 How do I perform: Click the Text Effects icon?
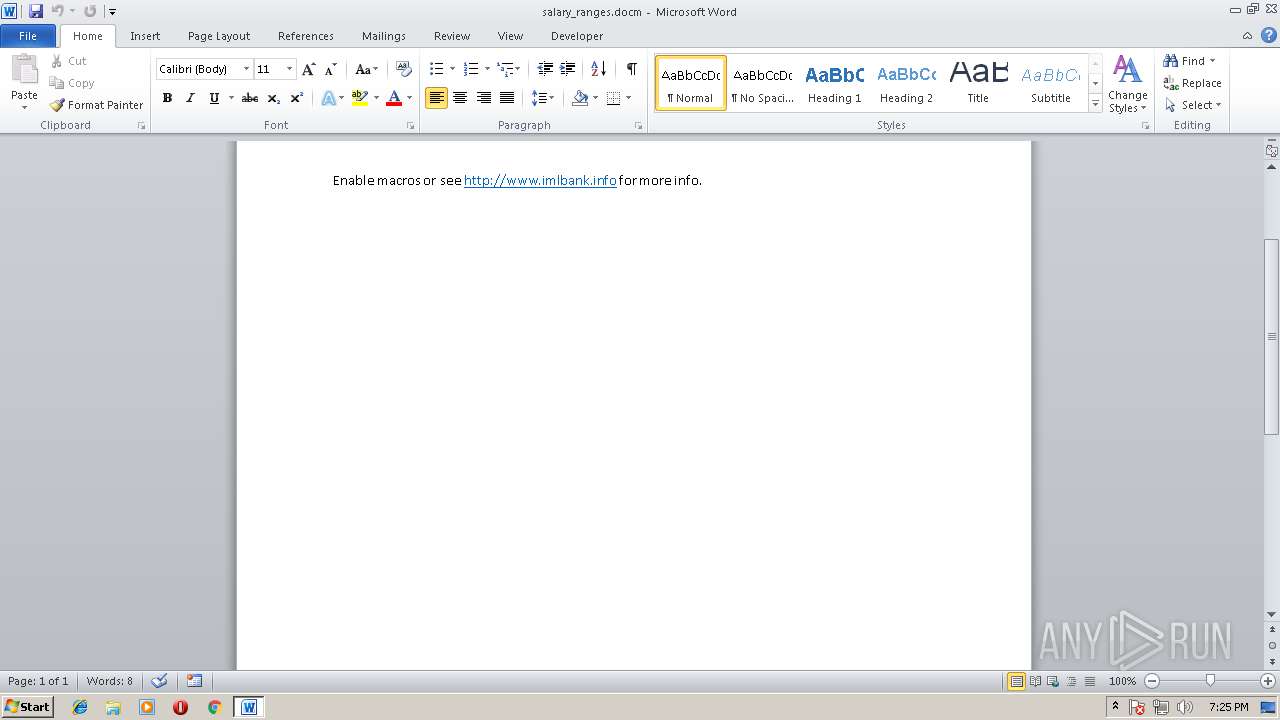[328, 98]
